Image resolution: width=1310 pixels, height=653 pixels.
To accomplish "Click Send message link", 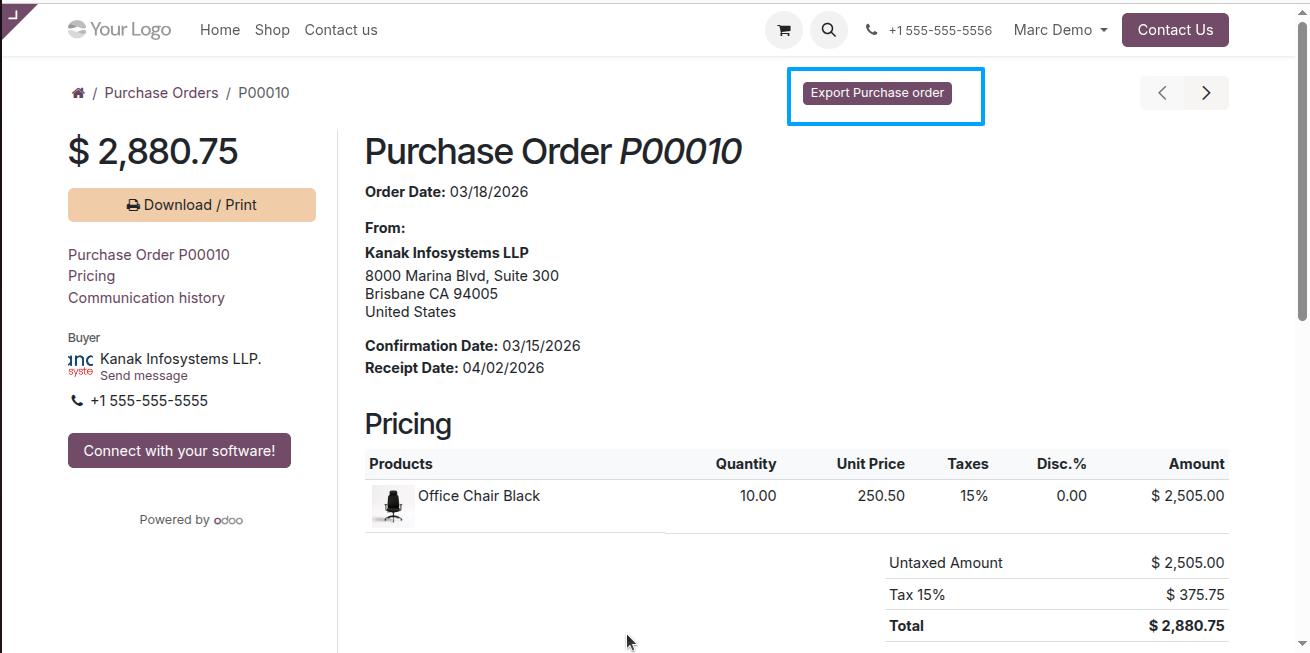I will (144, 376).
